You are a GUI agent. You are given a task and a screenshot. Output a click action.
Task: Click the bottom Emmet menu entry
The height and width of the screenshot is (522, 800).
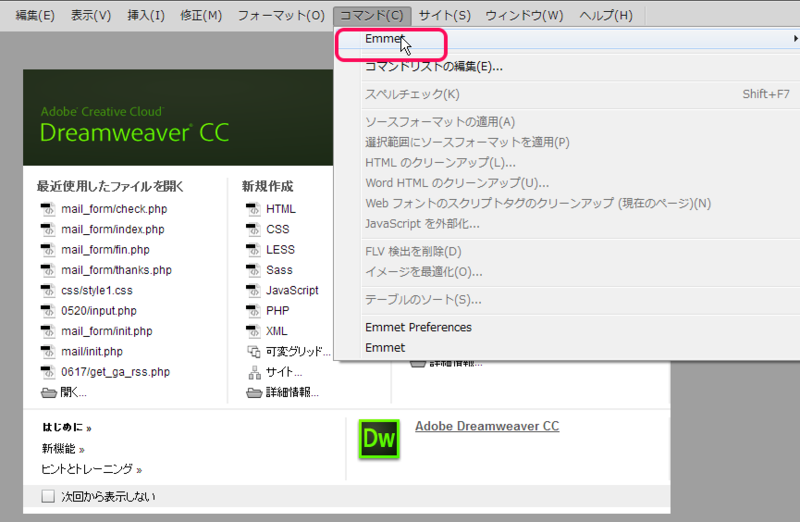pos(567,348)
